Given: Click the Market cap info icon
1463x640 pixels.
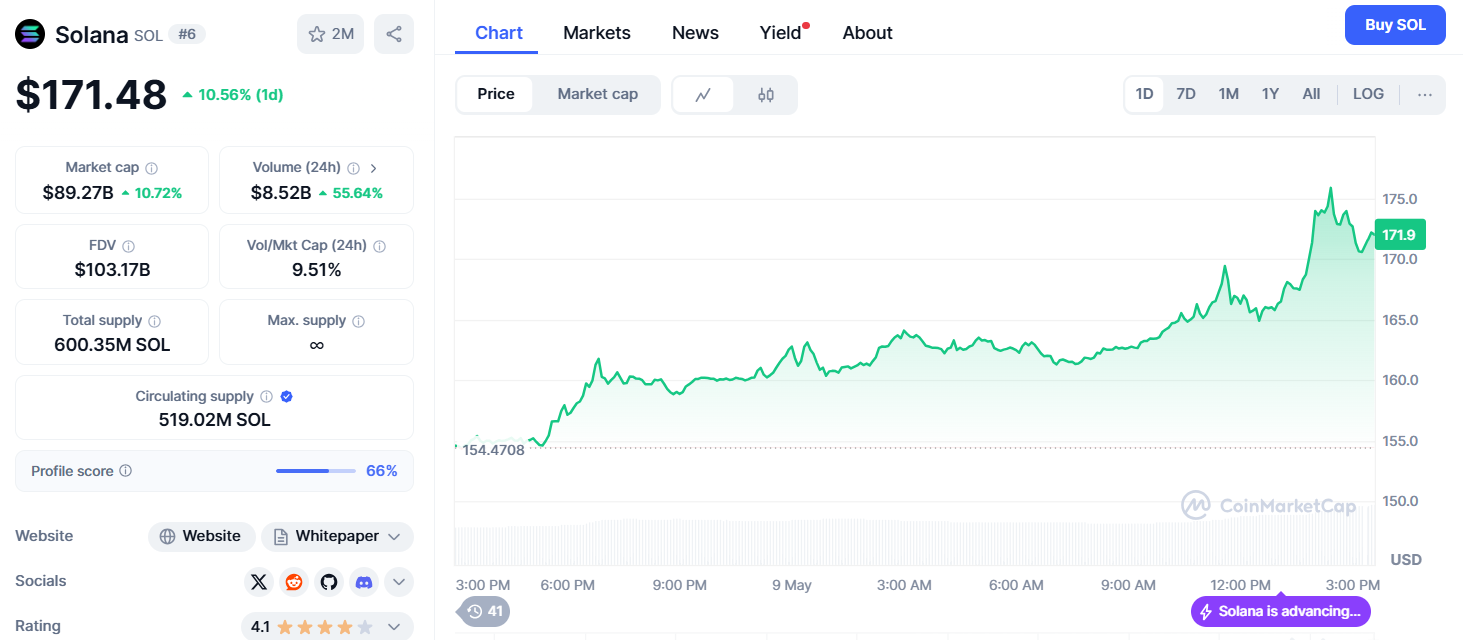Looking at the screenshot, I should pos(151,168).
